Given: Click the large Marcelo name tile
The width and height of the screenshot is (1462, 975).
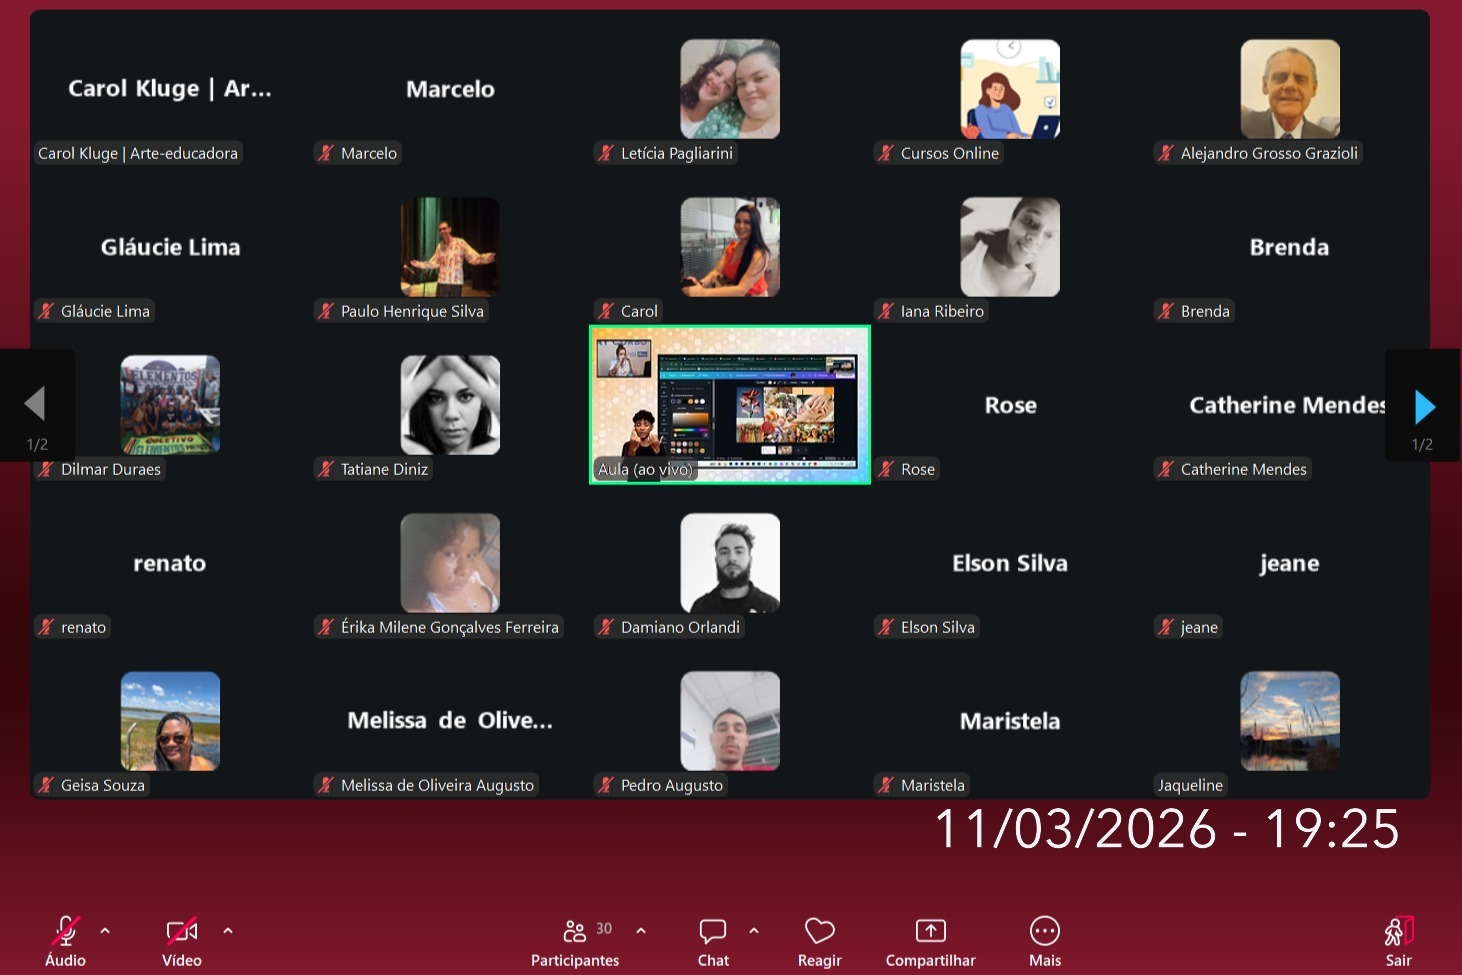Looking at the screenshot, I should pos(450,89).
